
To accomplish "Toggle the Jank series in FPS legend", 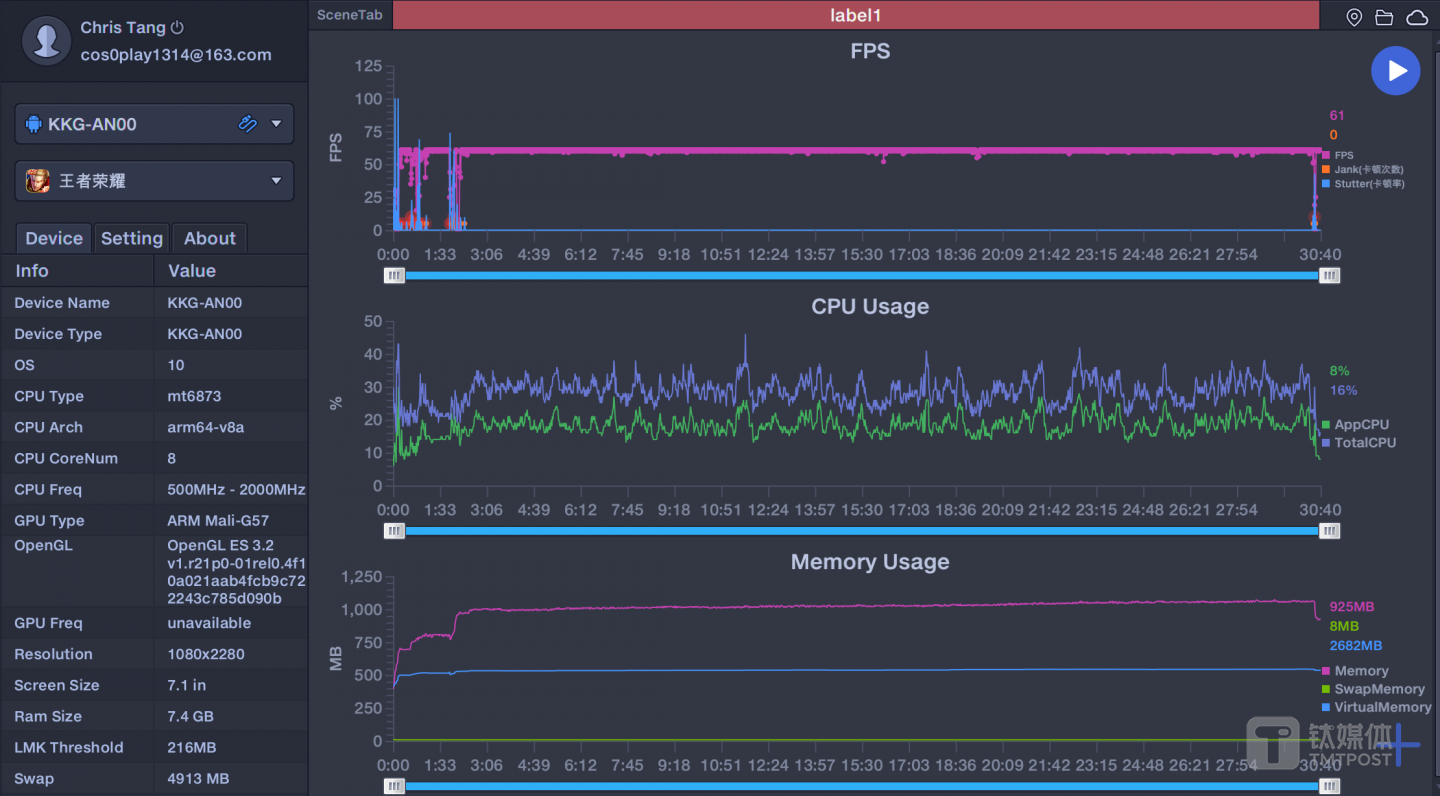I will pos(1367,169).
